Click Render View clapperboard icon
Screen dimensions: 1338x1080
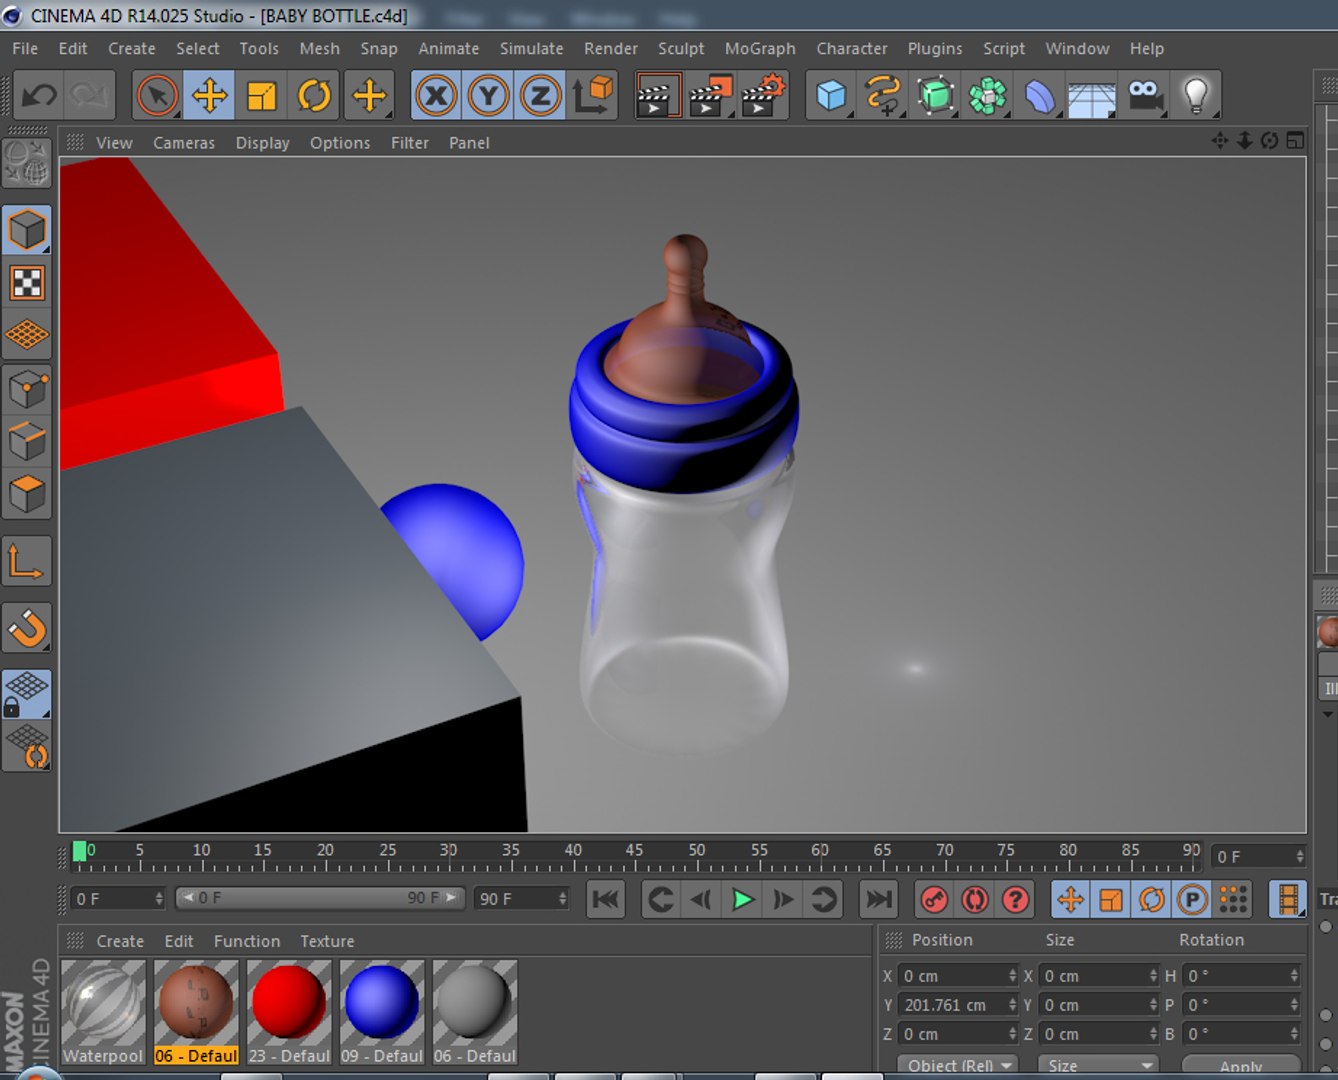coord(658,96)
